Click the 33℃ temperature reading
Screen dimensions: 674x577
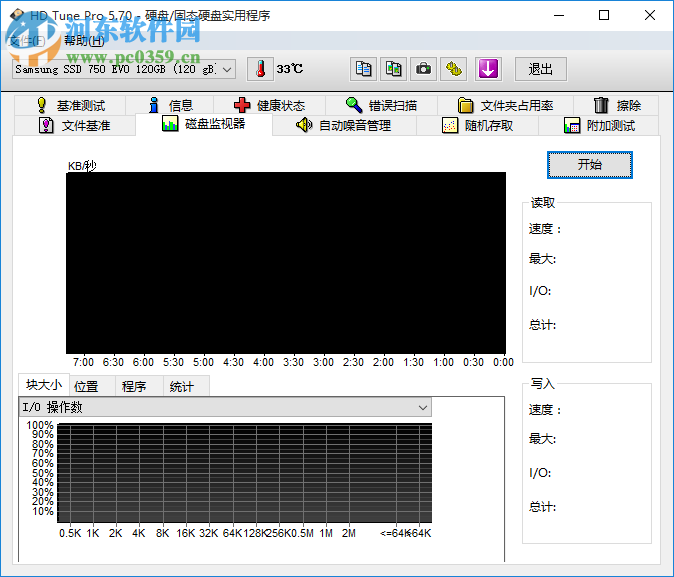290,69
